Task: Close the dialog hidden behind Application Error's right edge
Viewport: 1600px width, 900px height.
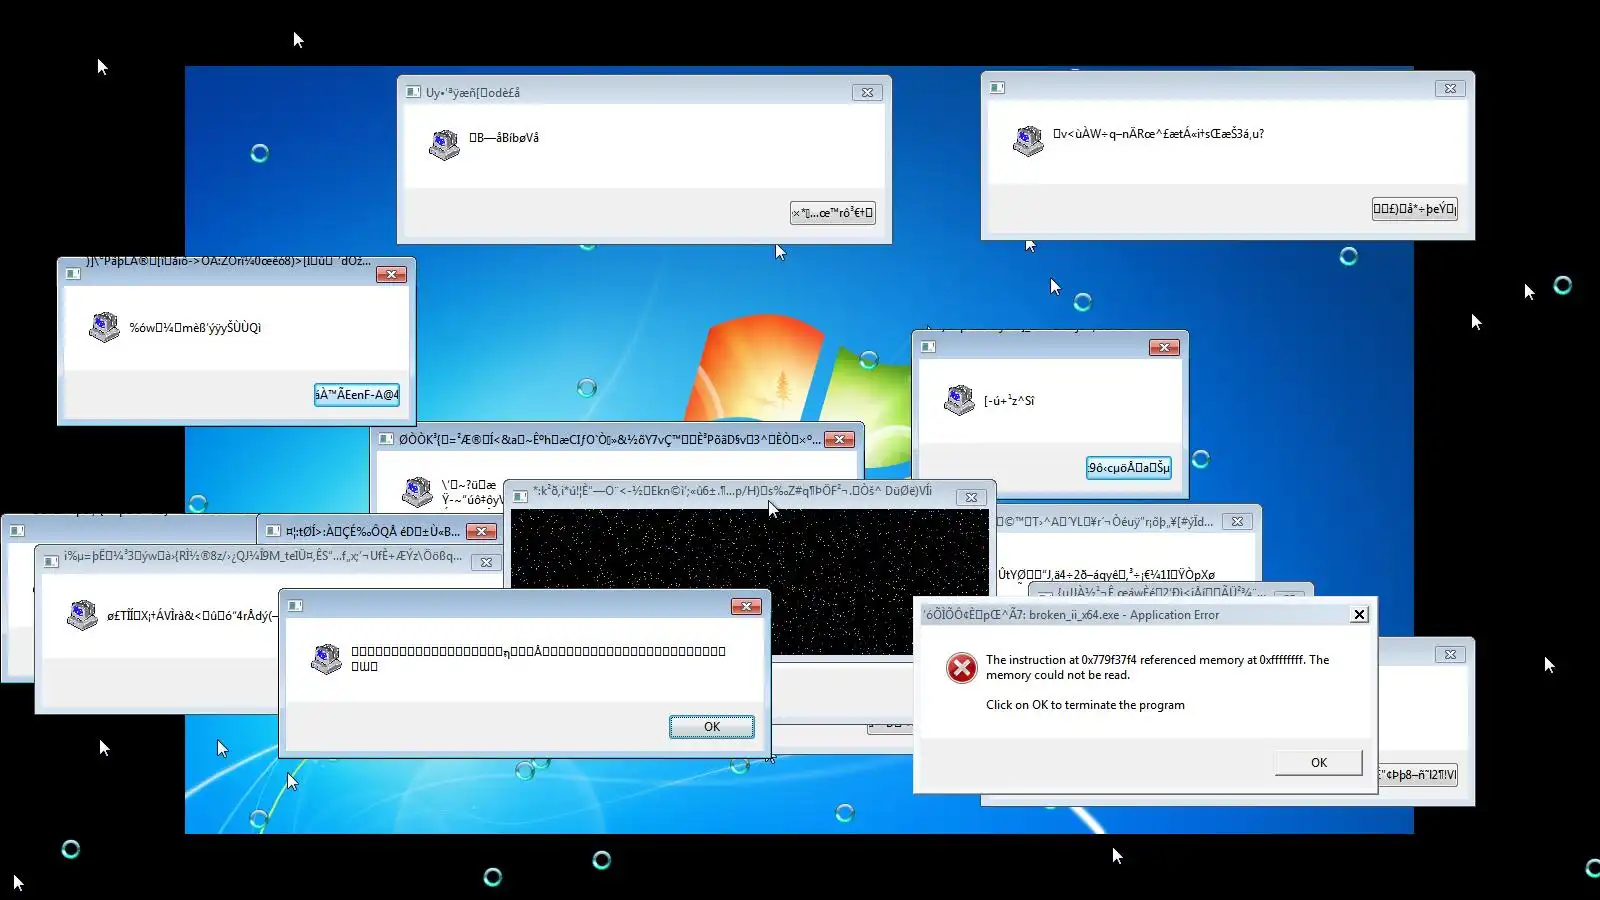Action: [1450, 654]
